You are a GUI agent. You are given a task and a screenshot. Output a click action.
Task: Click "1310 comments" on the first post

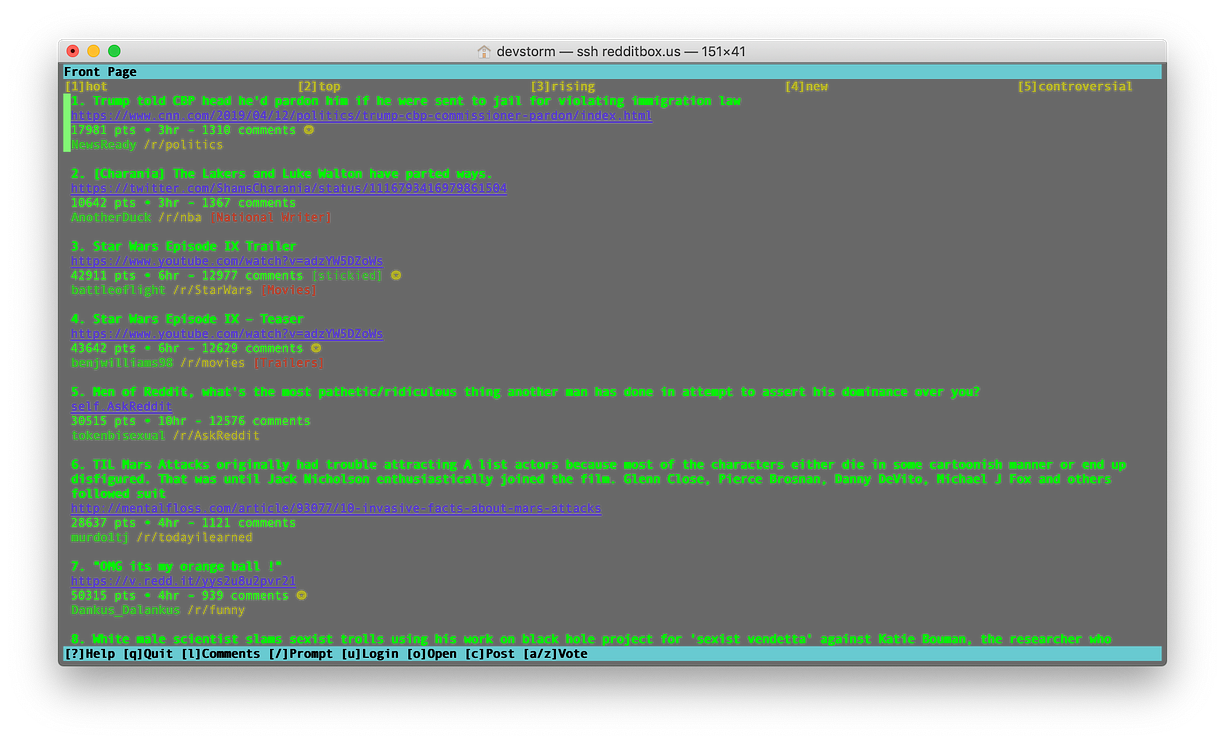[249, 130]
